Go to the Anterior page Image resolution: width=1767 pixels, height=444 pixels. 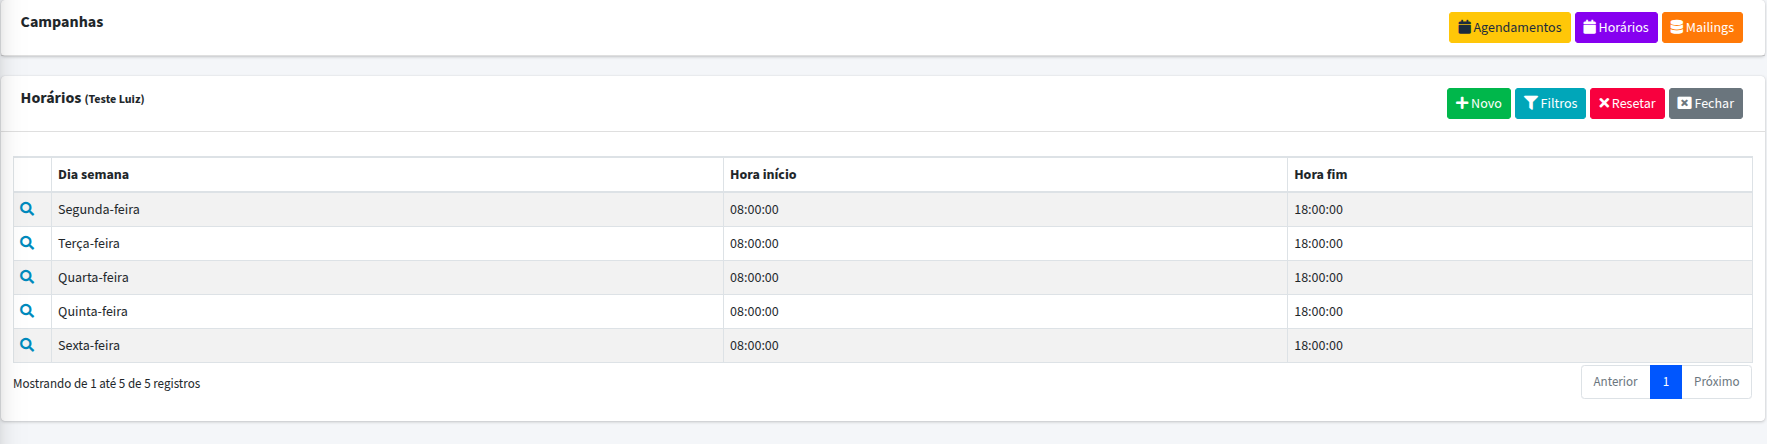point(1615,381)
